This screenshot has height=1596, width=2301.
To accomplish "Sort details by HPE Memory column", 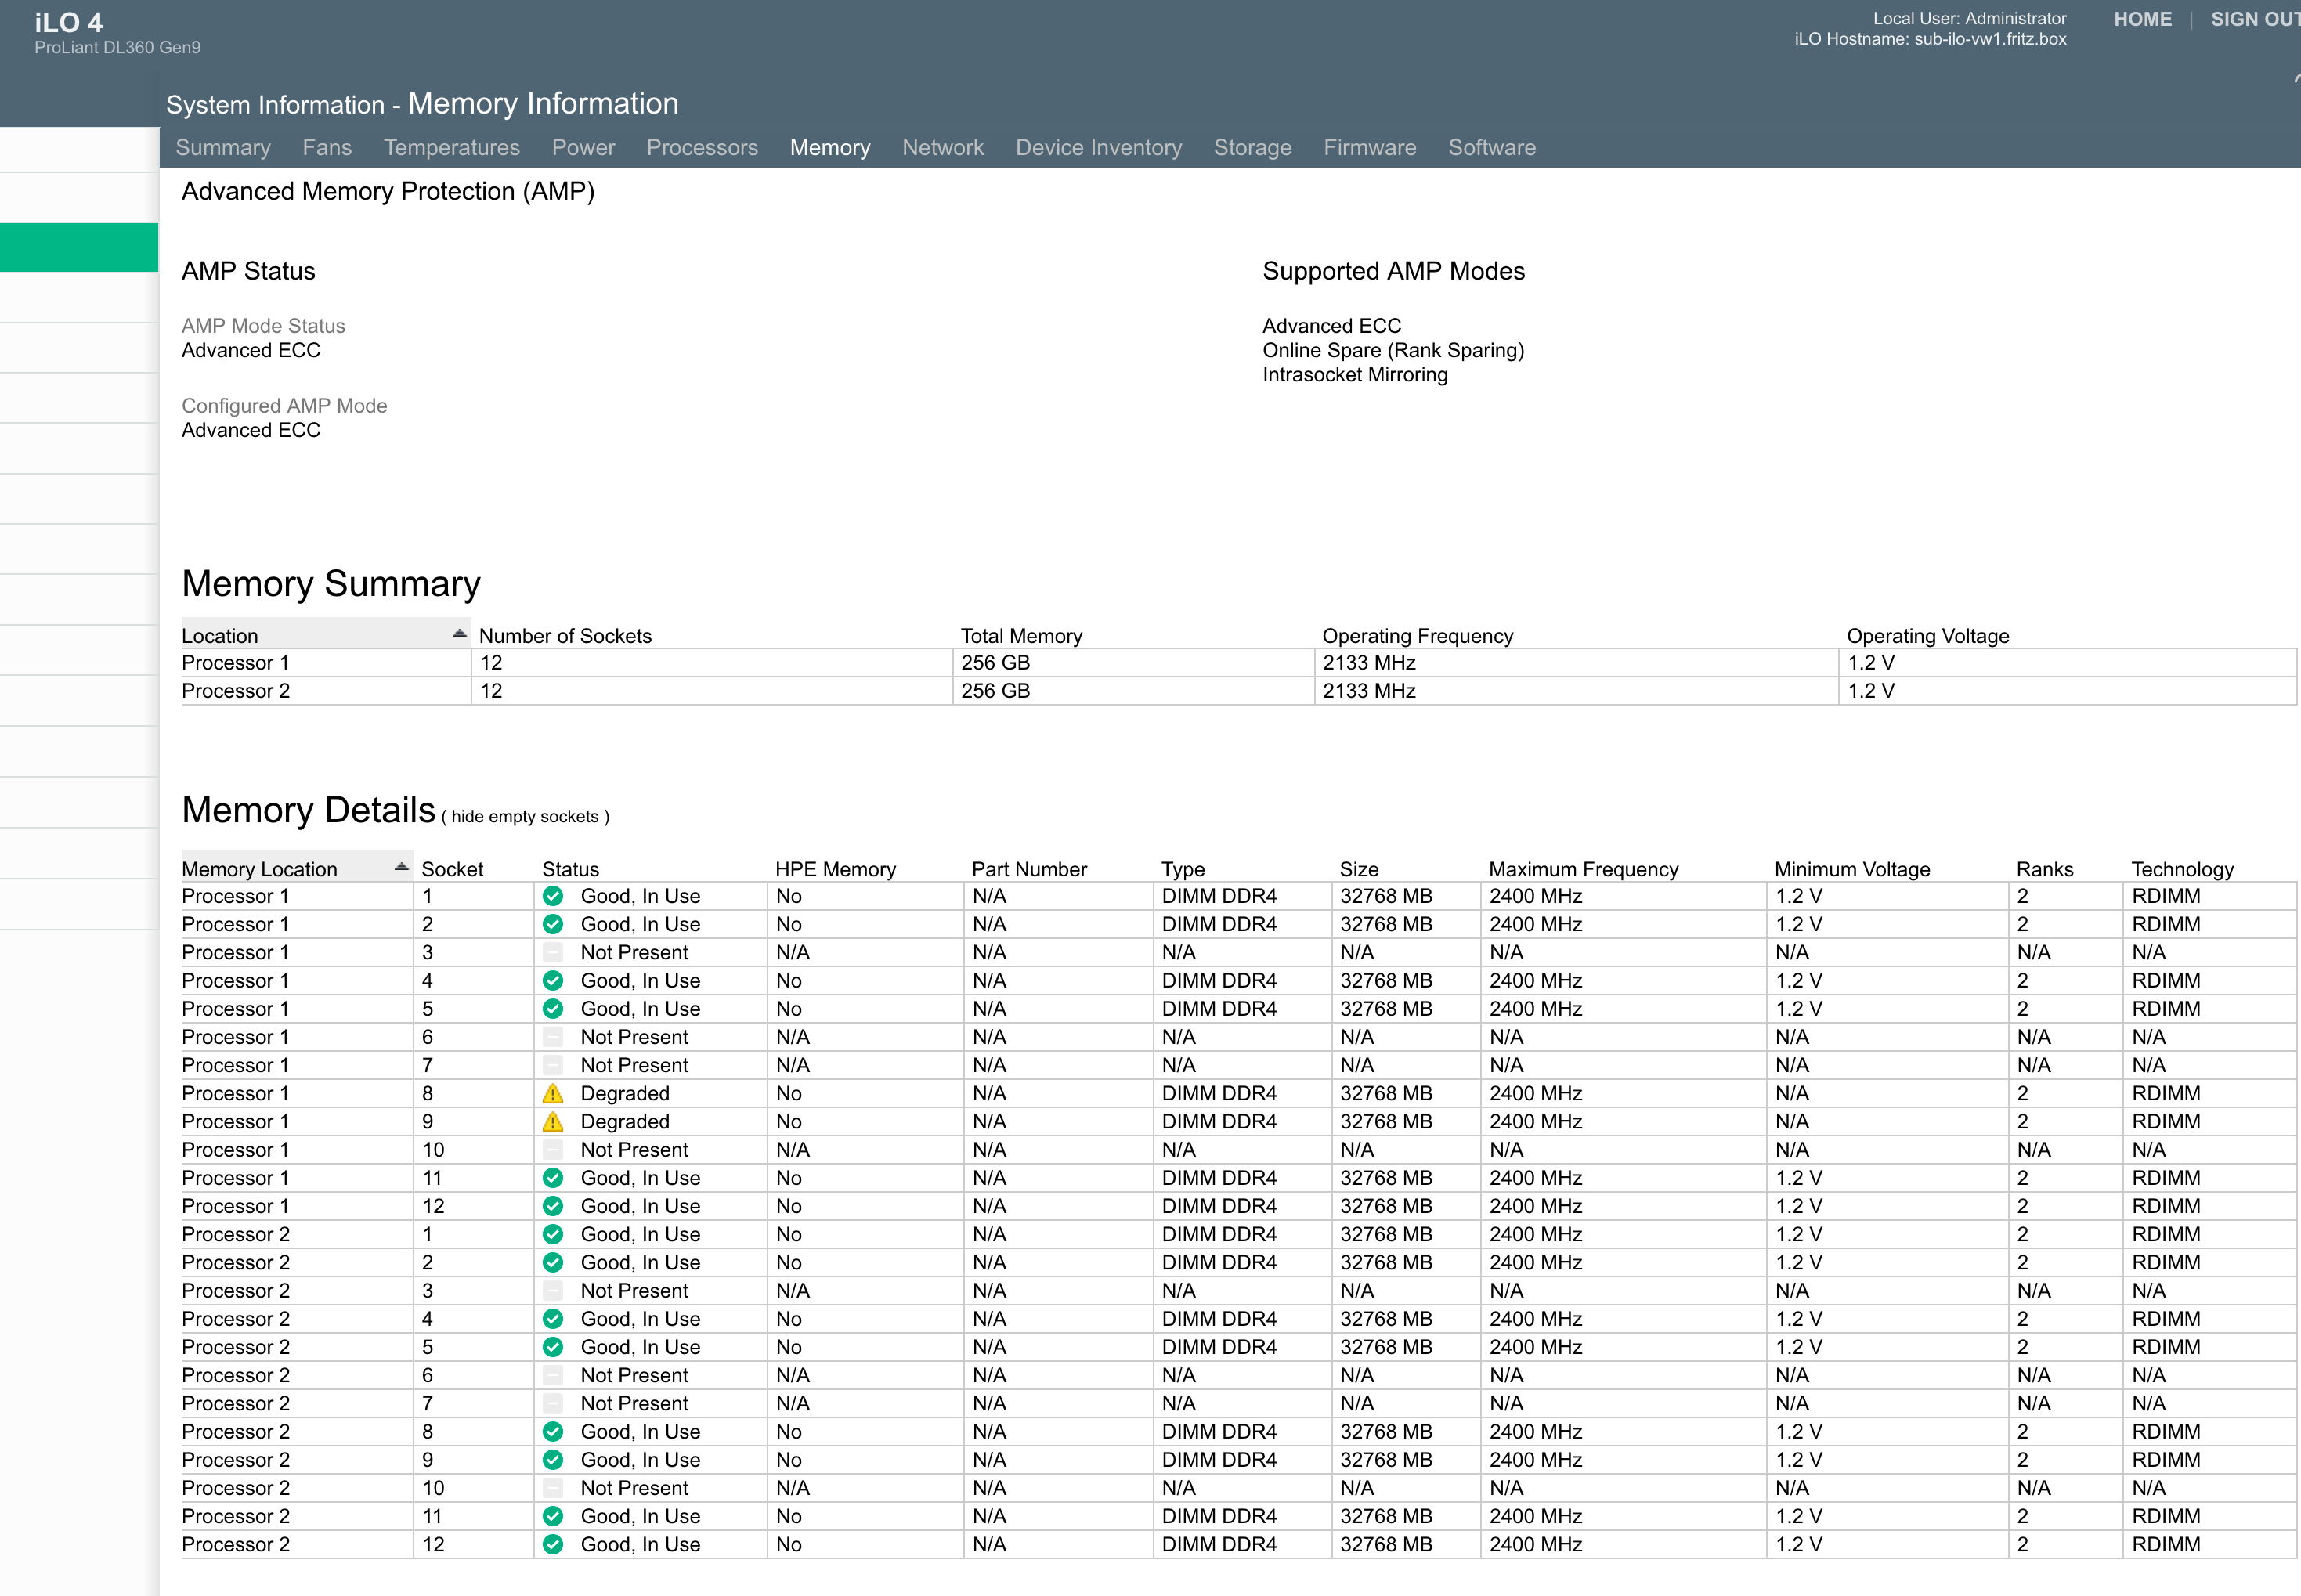I will pos(835,869).
